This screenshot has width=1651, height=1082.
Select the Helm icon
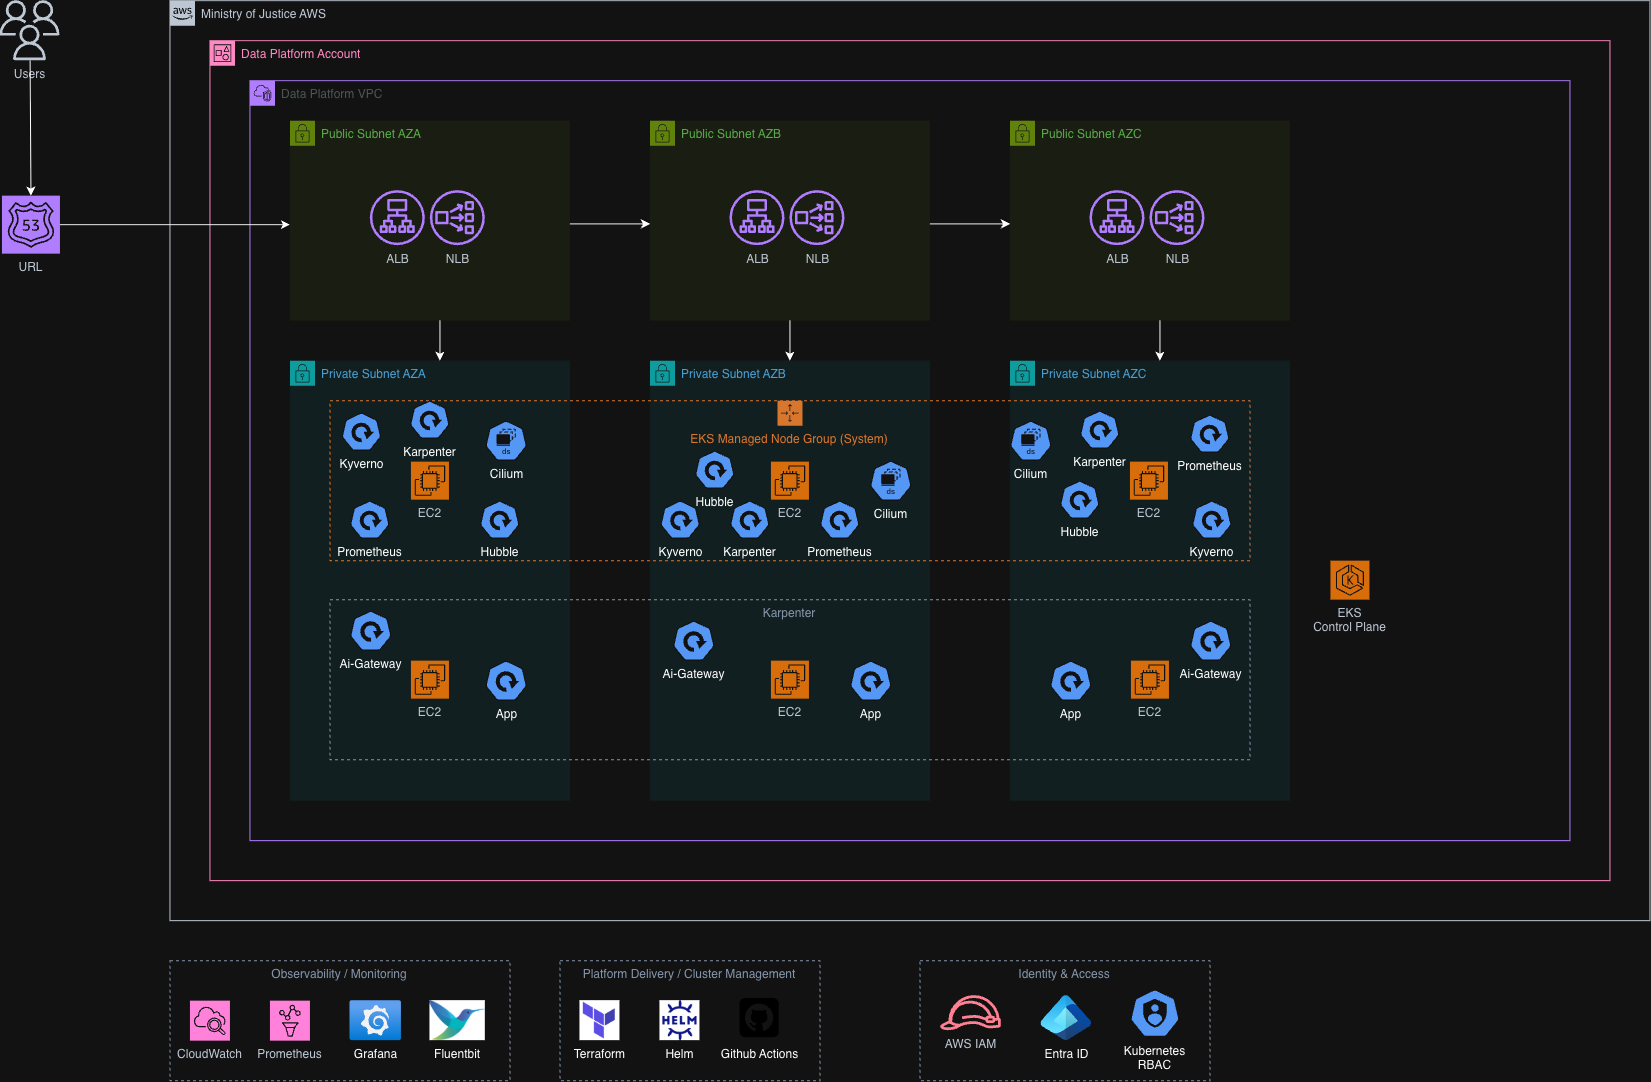[679, 1020]
